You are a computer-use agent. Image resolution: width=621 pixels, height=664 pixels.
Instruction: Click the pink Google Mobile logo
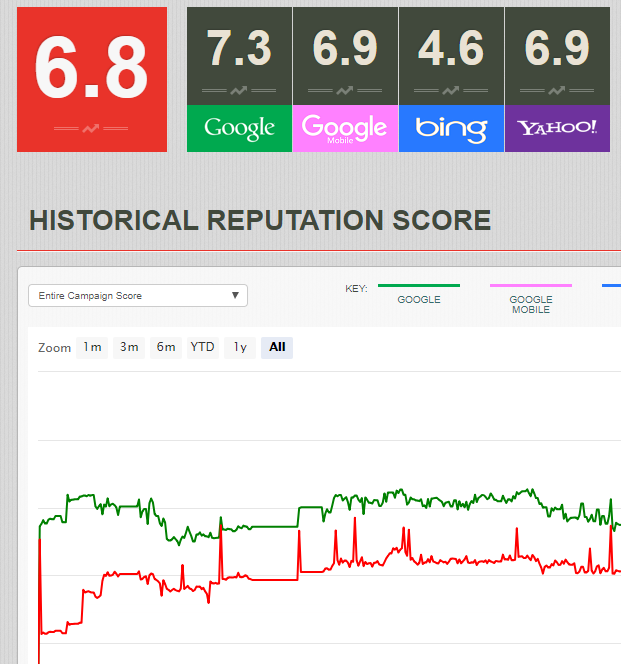point(345,128)
